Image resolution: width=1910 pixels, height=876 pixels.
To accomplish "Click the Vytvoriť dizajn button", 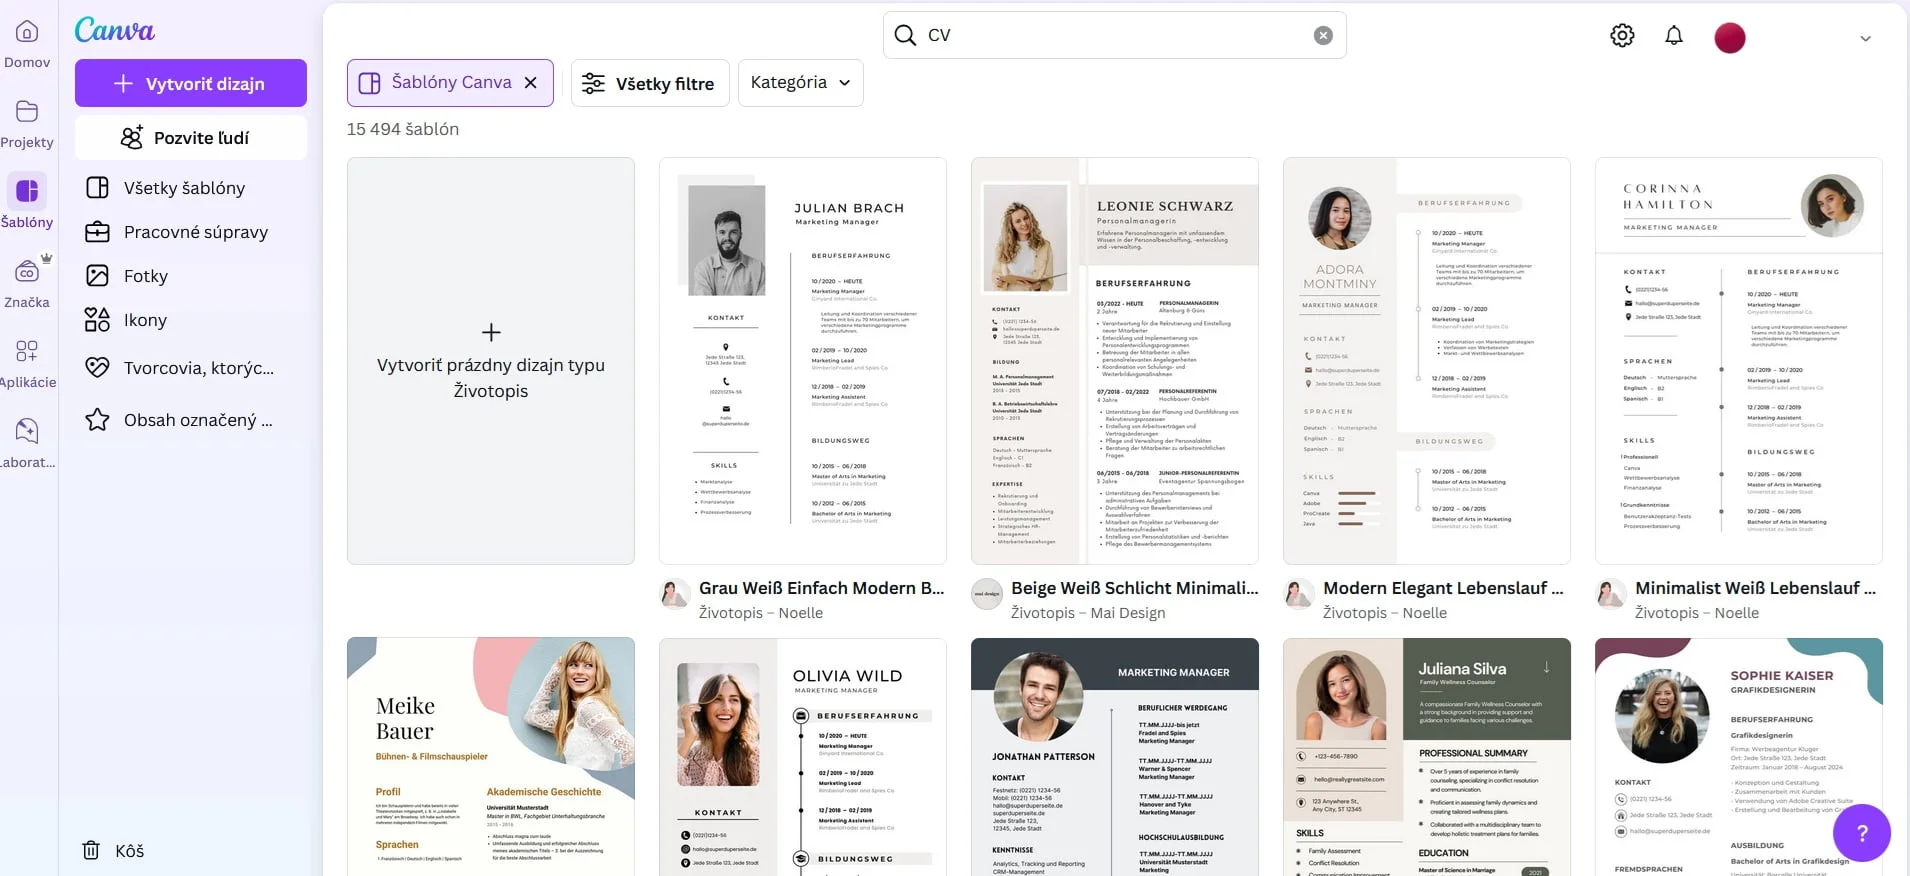I will (x=191, y=84).
